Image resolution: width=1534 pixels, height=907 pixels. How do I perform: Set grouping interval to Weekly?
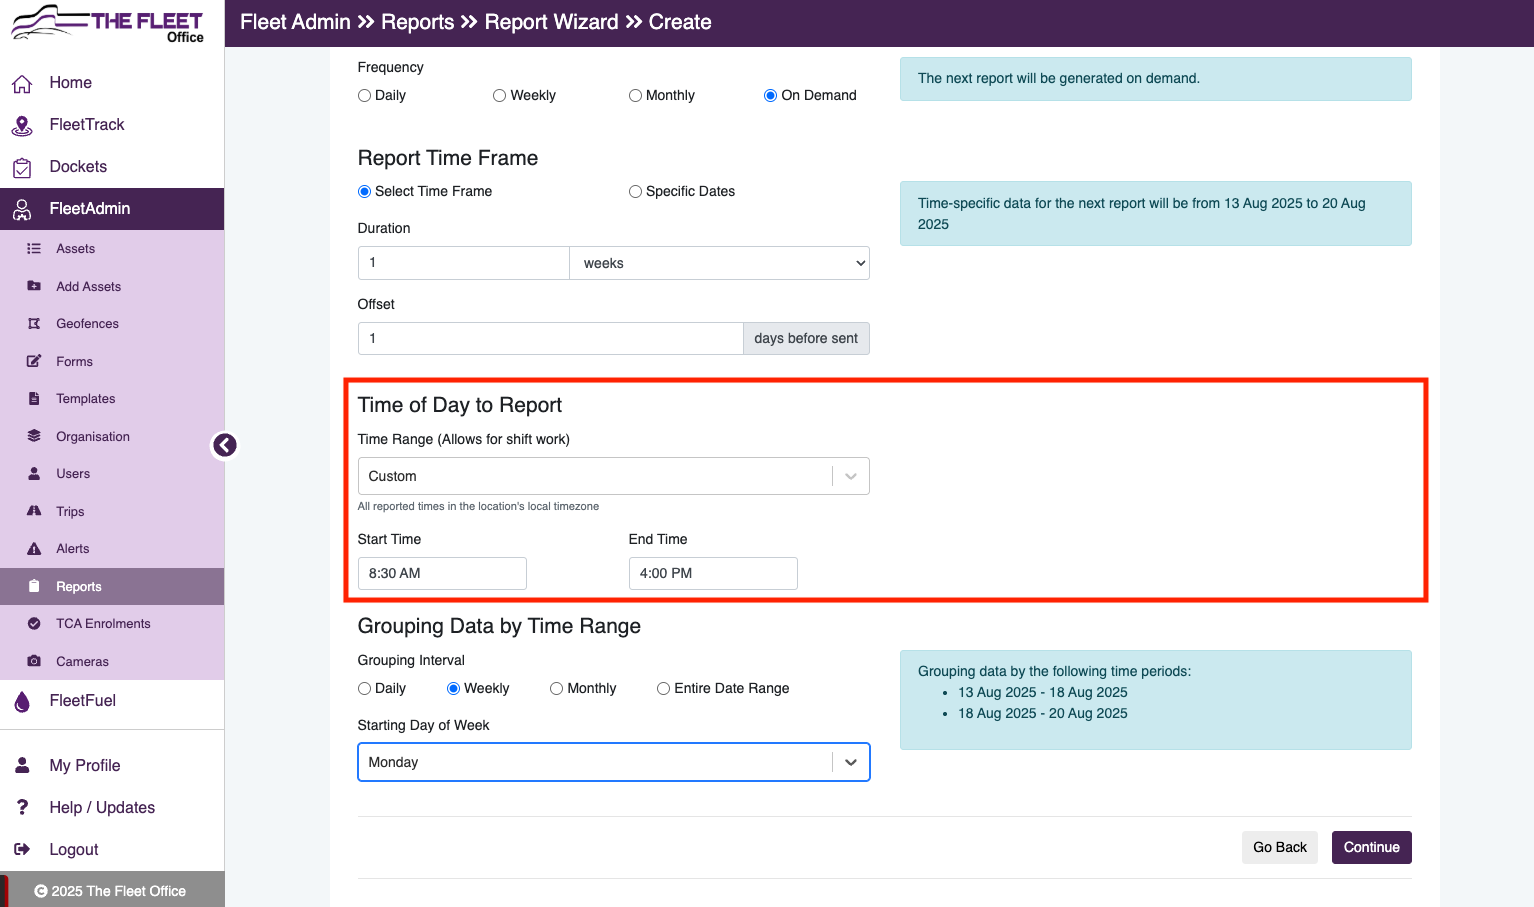pyautogui.click(x=453, y=689)
